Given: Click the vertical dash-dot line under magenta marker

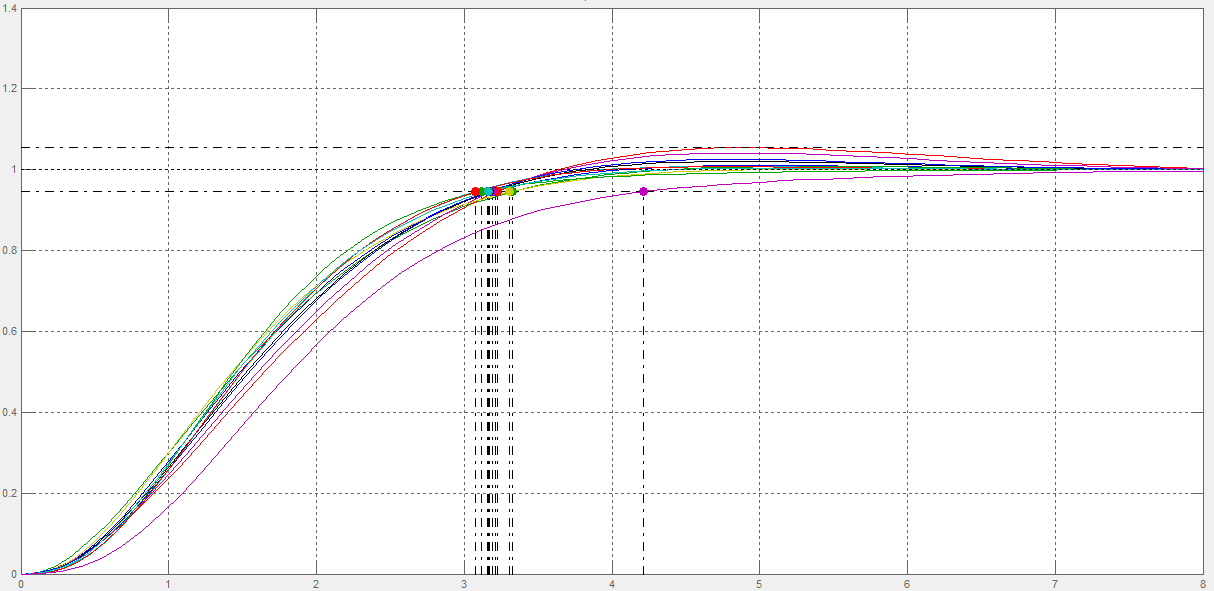Looking at the screenshot, I should 643,400.
